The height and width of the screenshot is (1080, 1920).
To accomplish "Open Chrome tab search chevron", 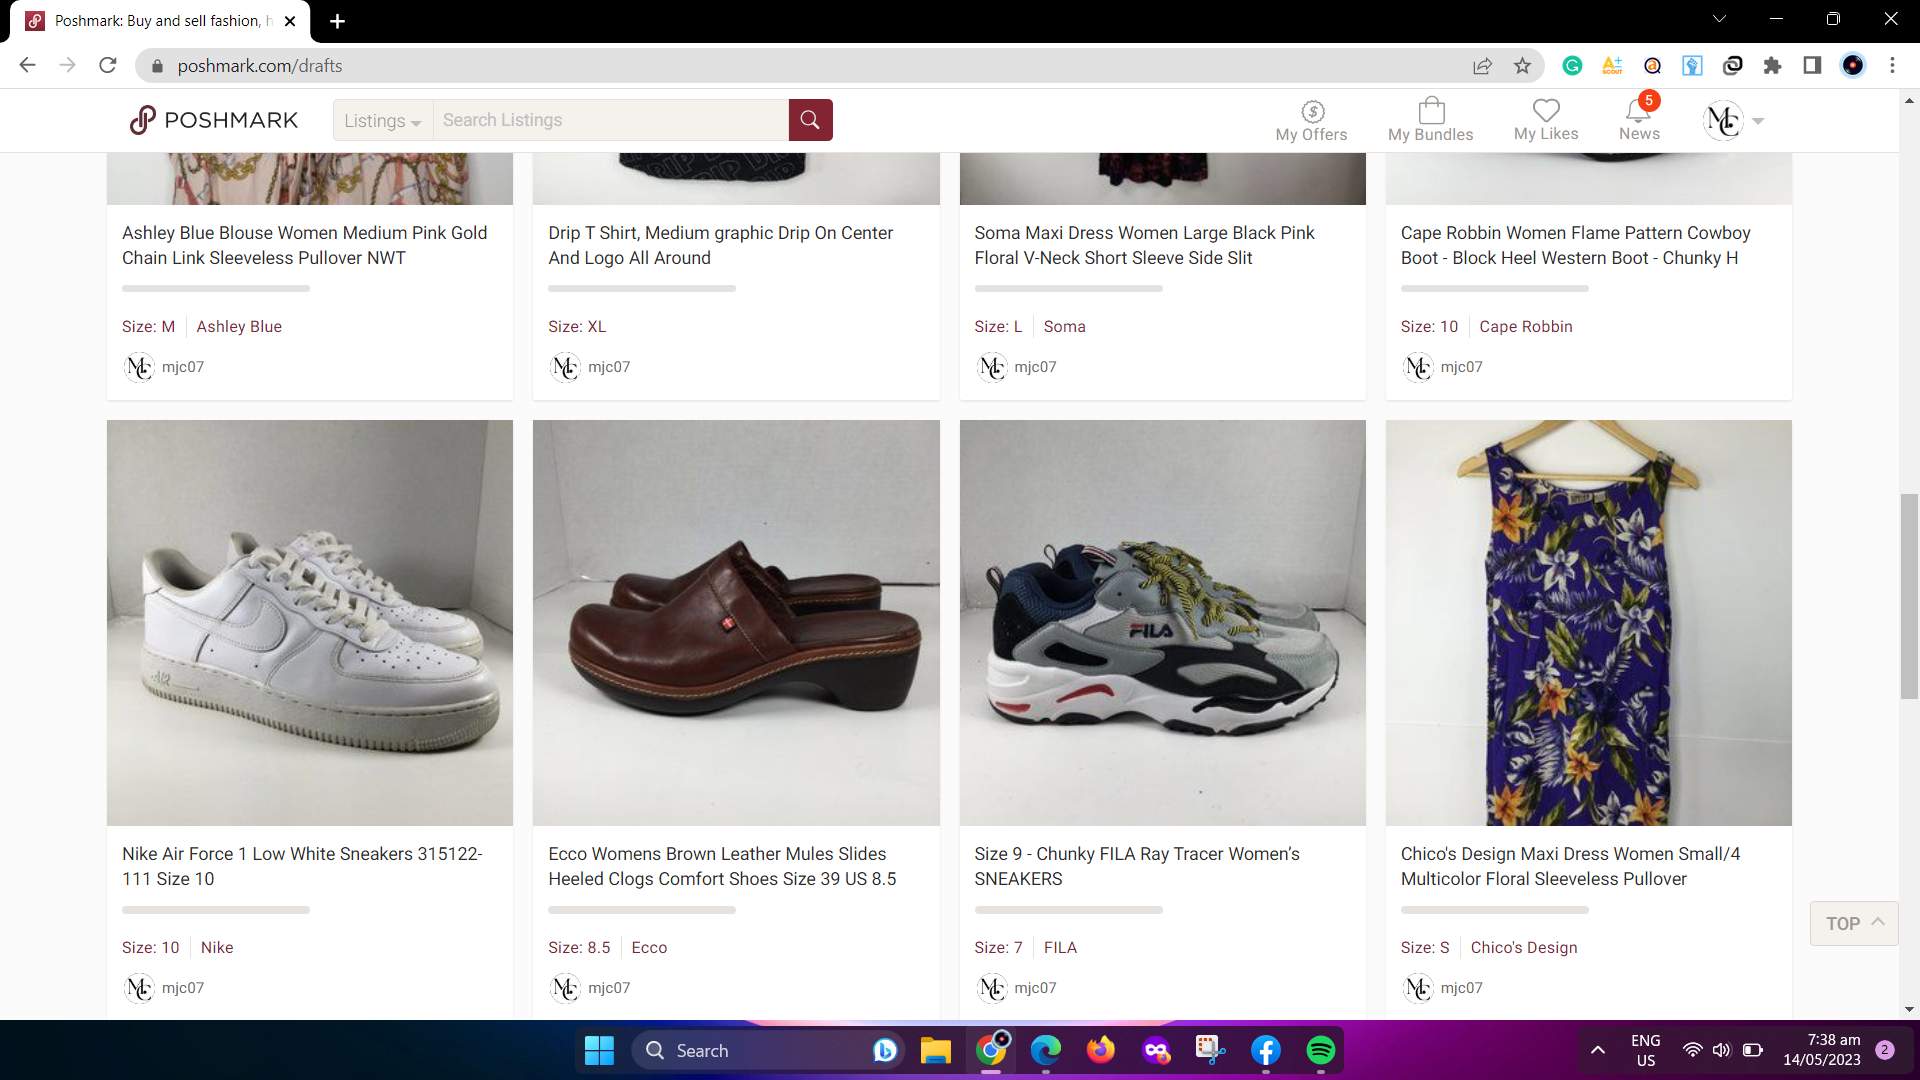I will click(x=1719, y=19).
